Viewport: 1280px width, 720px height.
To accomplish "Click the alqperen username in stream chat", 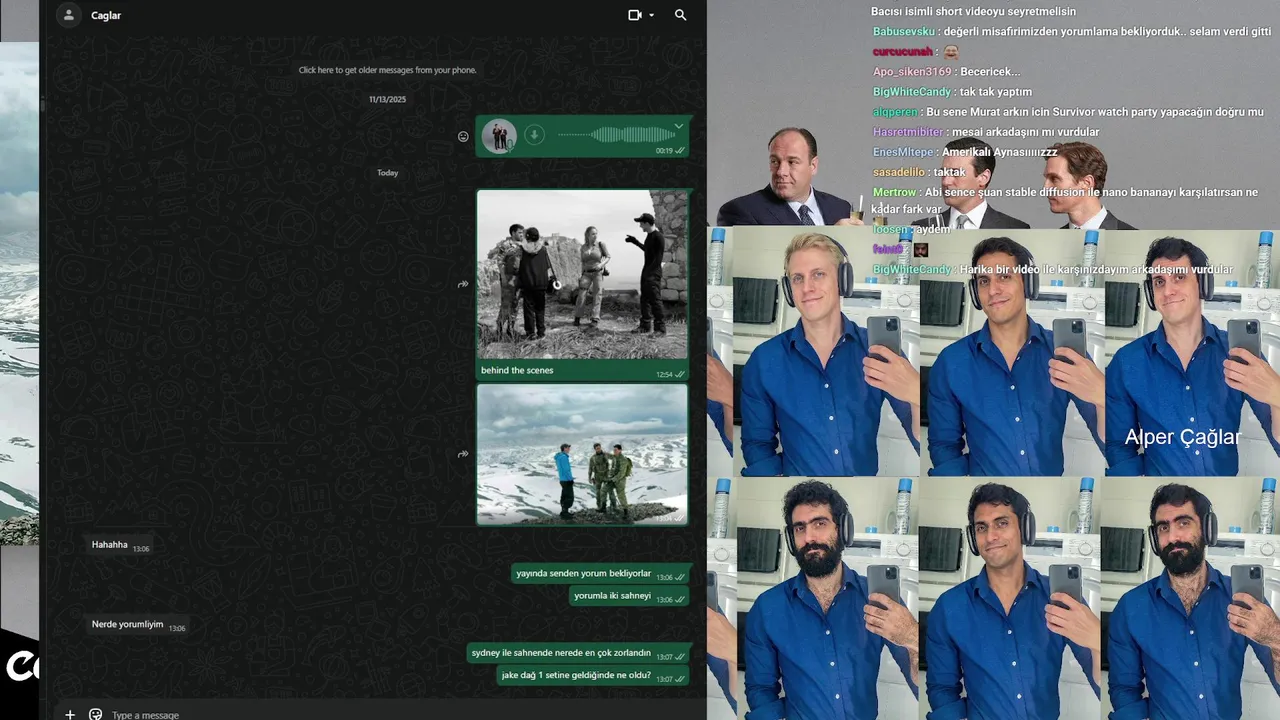I will tap(895, 112).
